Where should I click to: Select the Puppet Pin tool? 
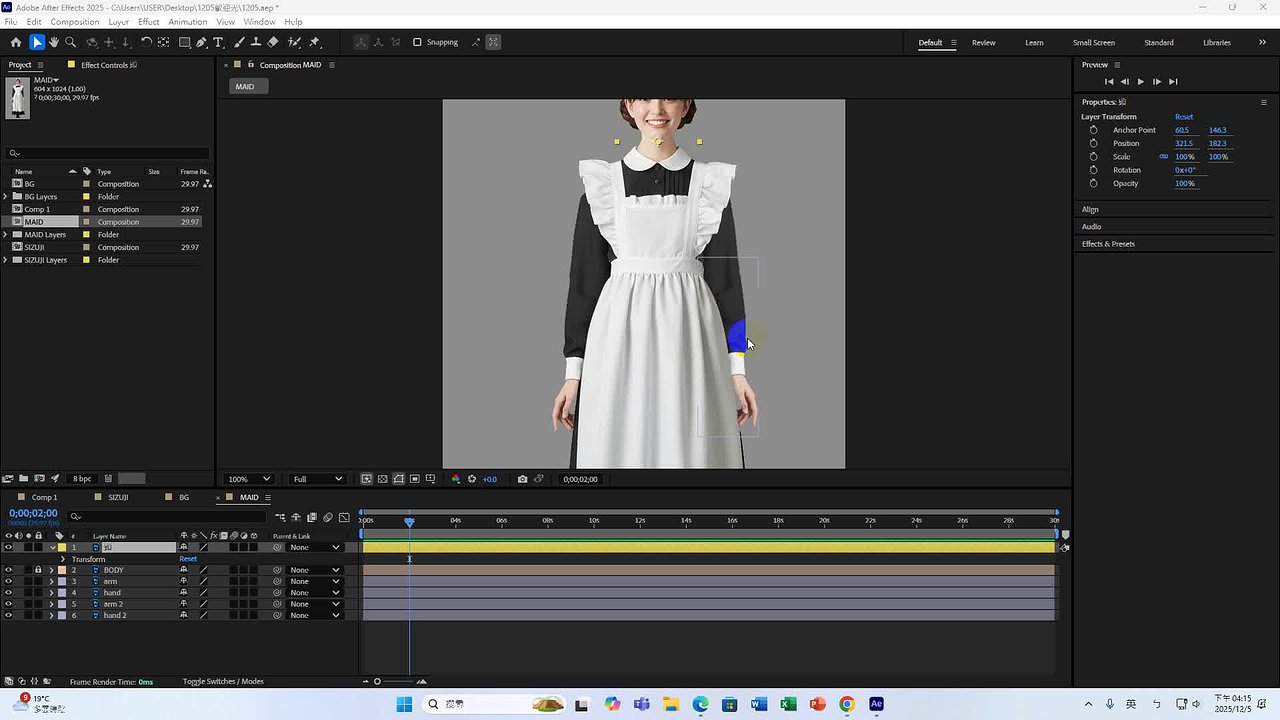pyautogui.click(x=314, y=42)
